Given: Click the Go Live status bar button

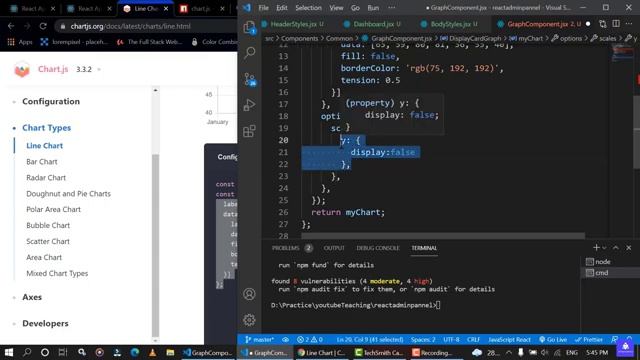Looking at the screenshot, I should coord(553,340).
